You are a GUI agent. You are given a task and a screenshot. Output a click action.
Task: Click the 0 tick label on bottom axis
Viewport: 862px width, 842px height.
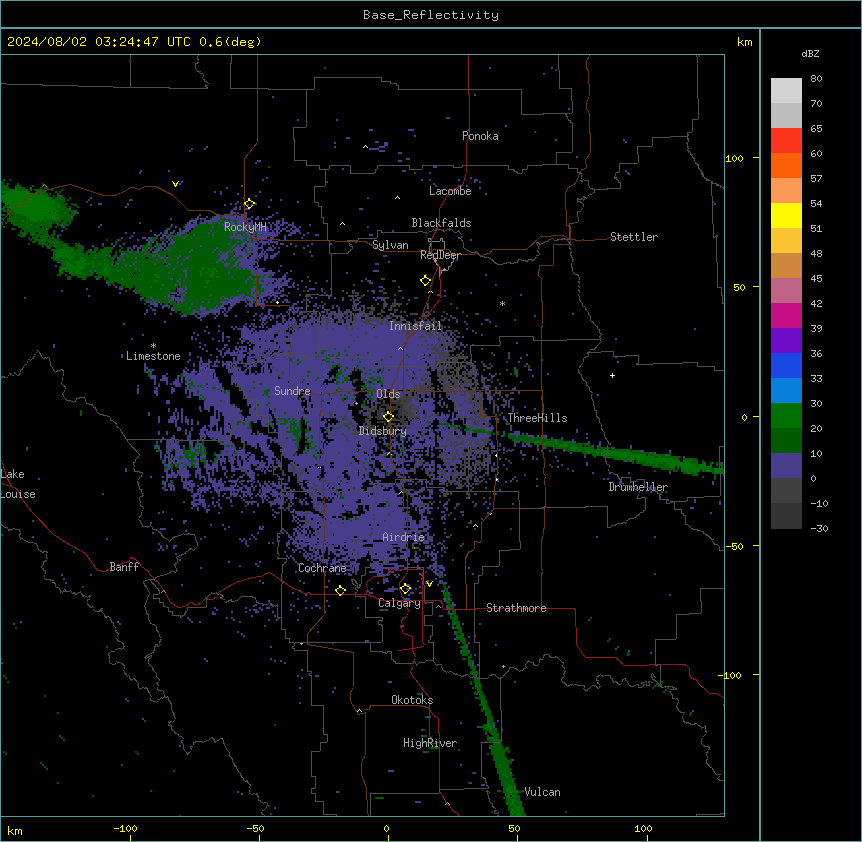click(x=386, y=828)
